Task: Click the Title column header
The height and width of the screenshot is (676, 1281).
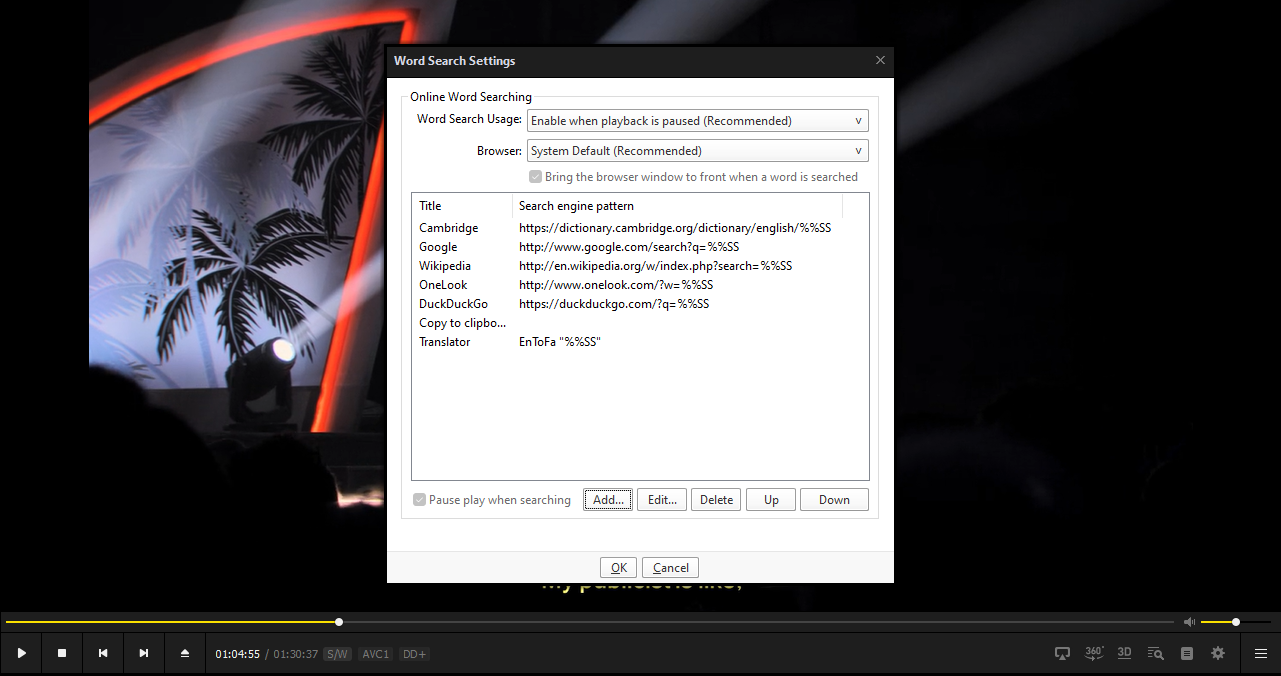Action: (x=462, y=206)
